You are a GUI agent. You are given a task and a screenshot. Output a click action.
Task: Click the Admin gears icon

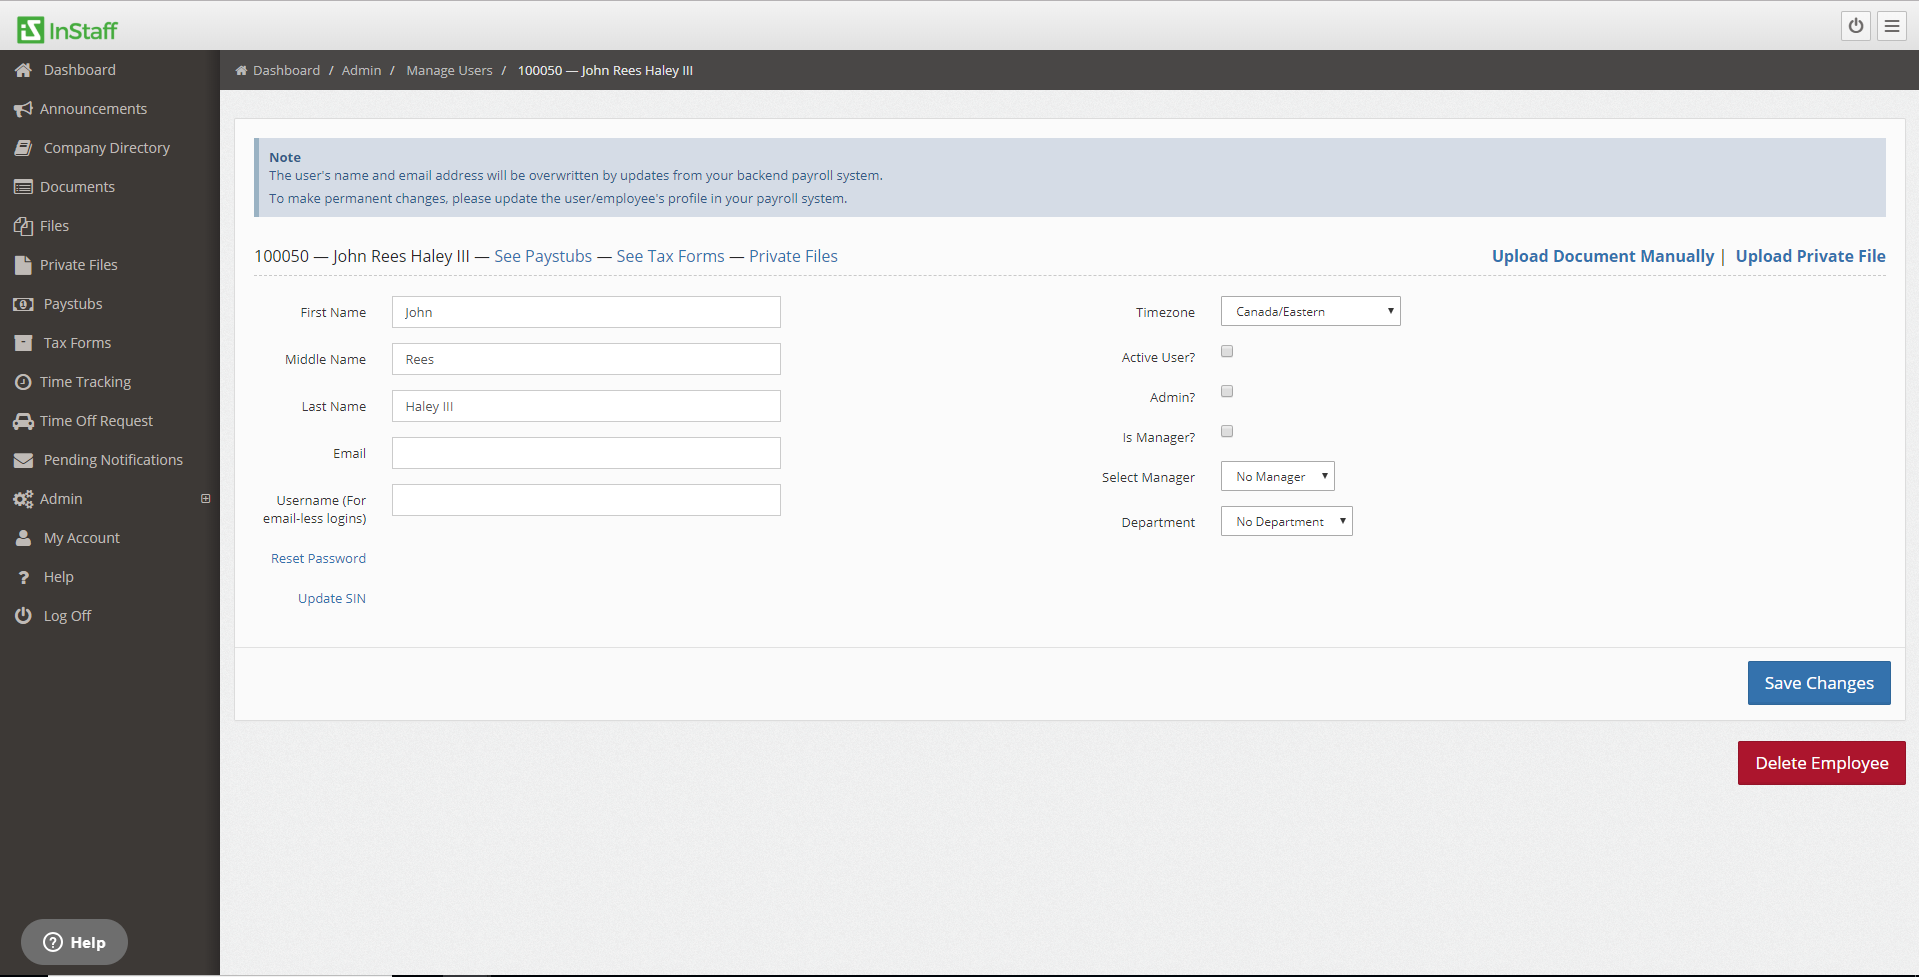pos(23,498)
